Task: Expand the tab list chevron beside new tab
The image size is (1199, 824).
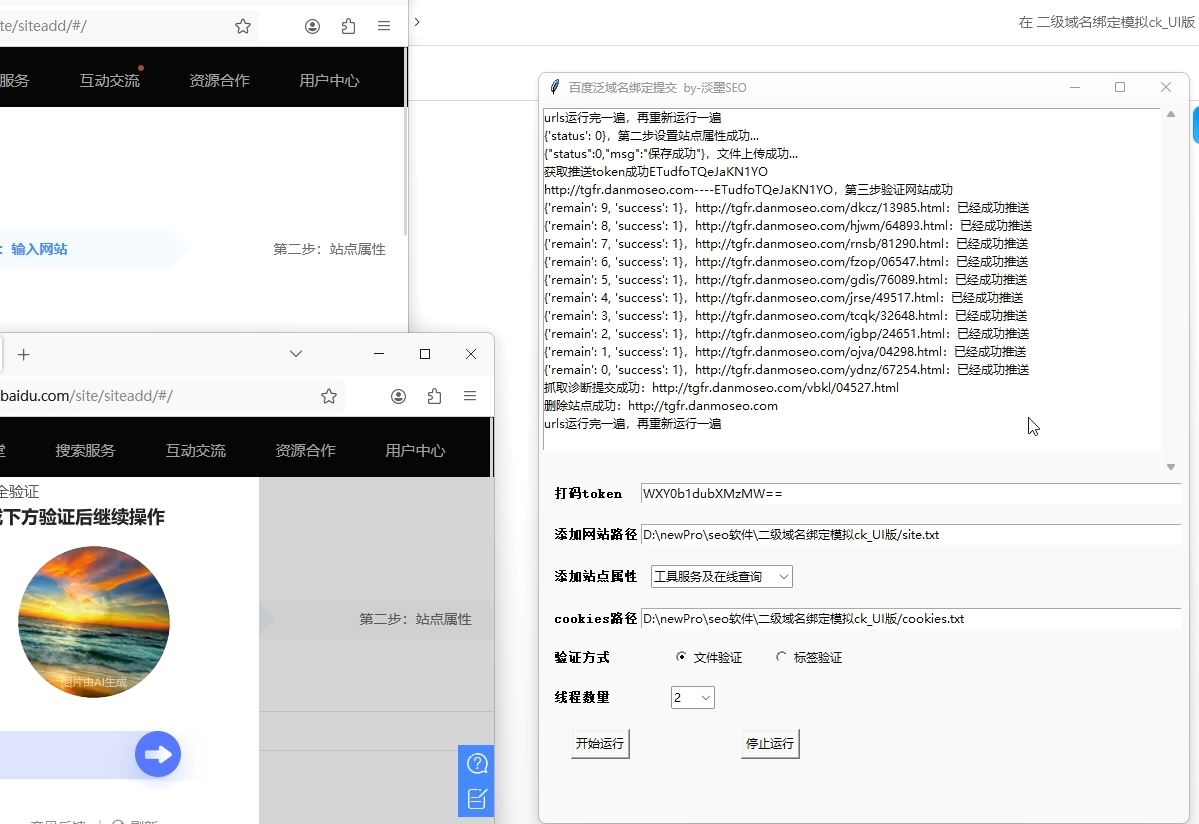Action: (295, 354)
